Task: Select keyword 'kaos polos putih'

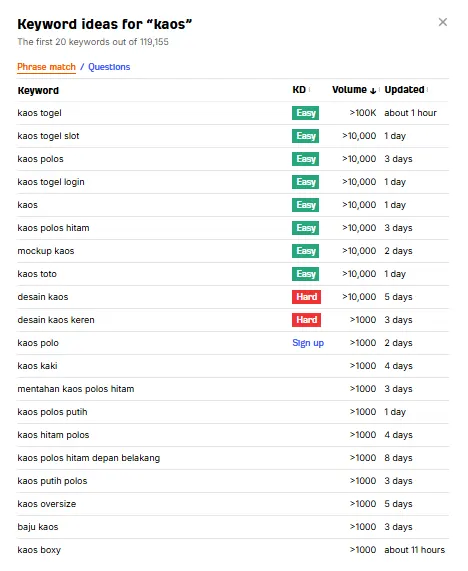Action: point(52,412)
